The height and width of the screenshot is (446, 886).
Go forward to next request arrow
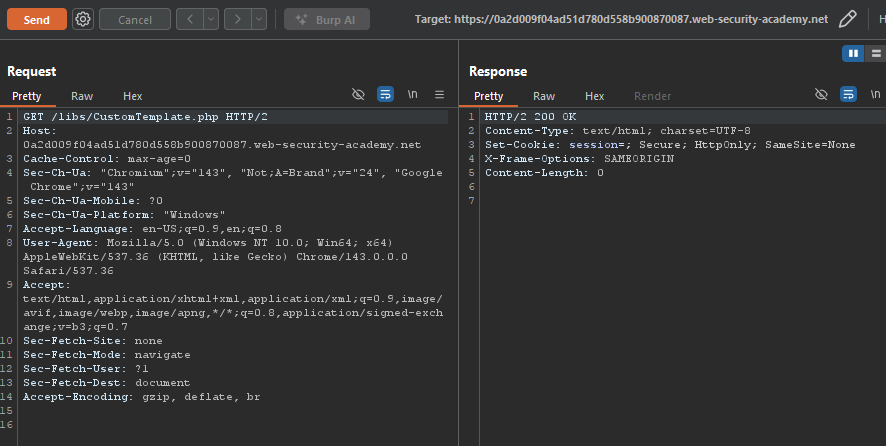237,19
